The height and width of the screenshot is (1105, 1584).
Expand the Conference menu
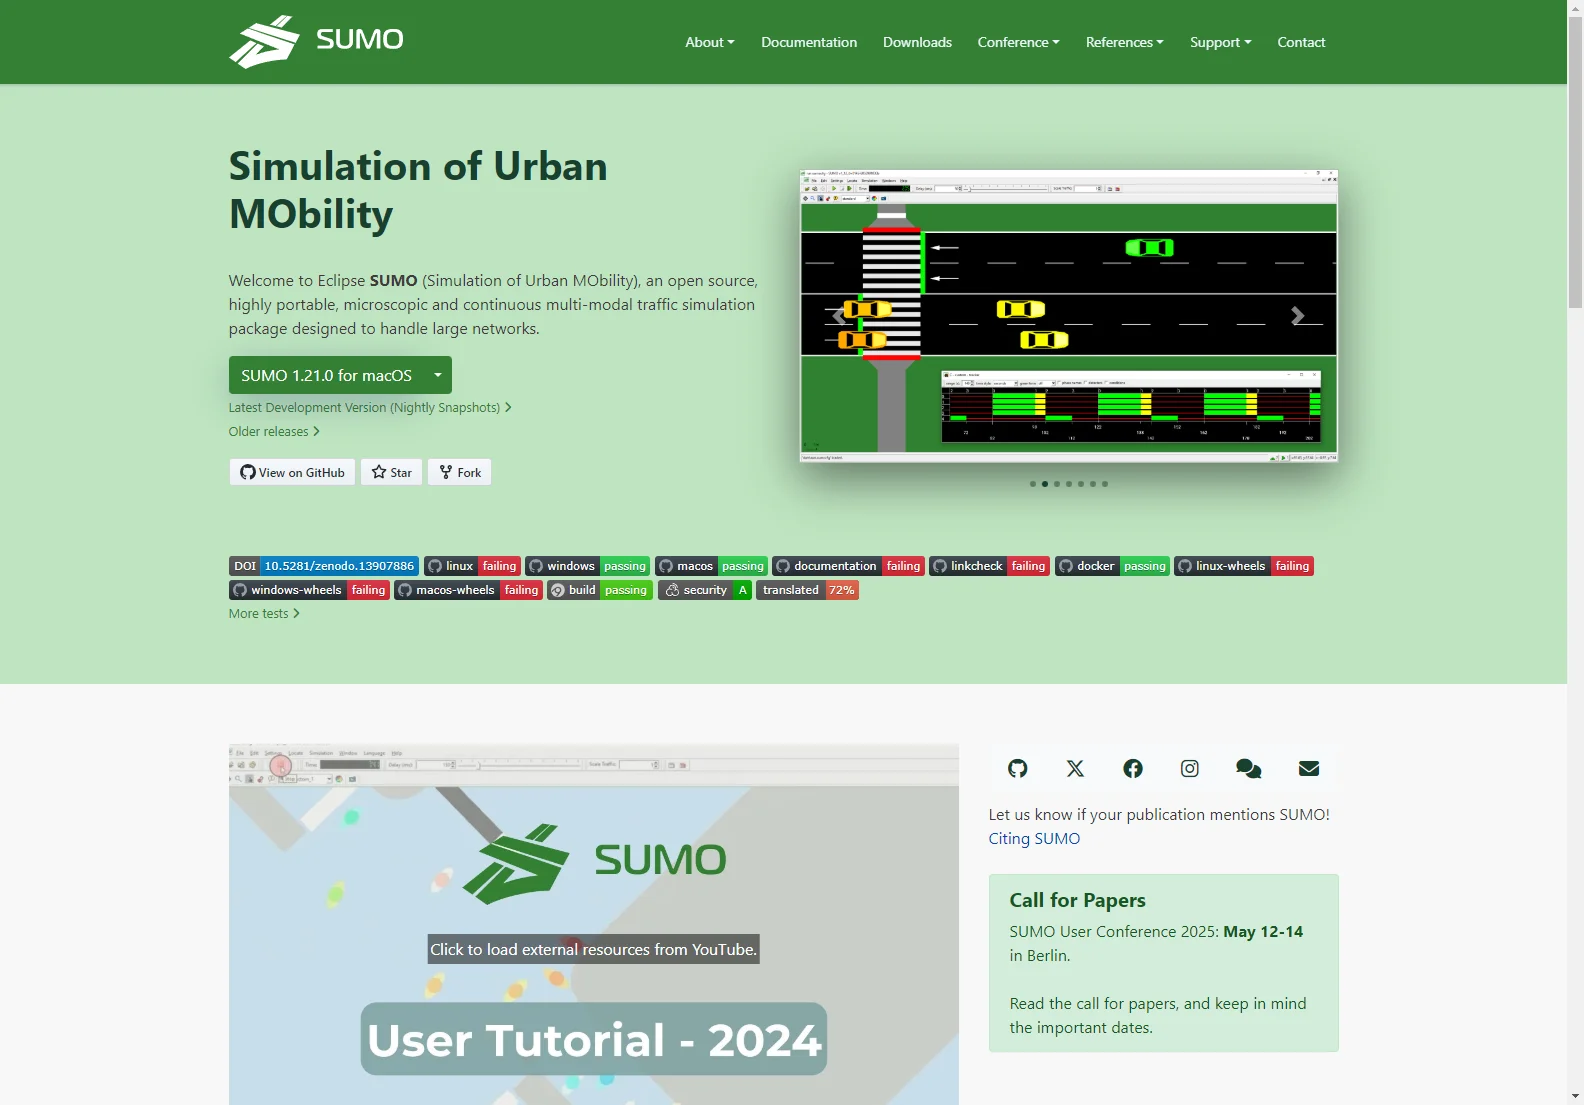point(1018,42)
